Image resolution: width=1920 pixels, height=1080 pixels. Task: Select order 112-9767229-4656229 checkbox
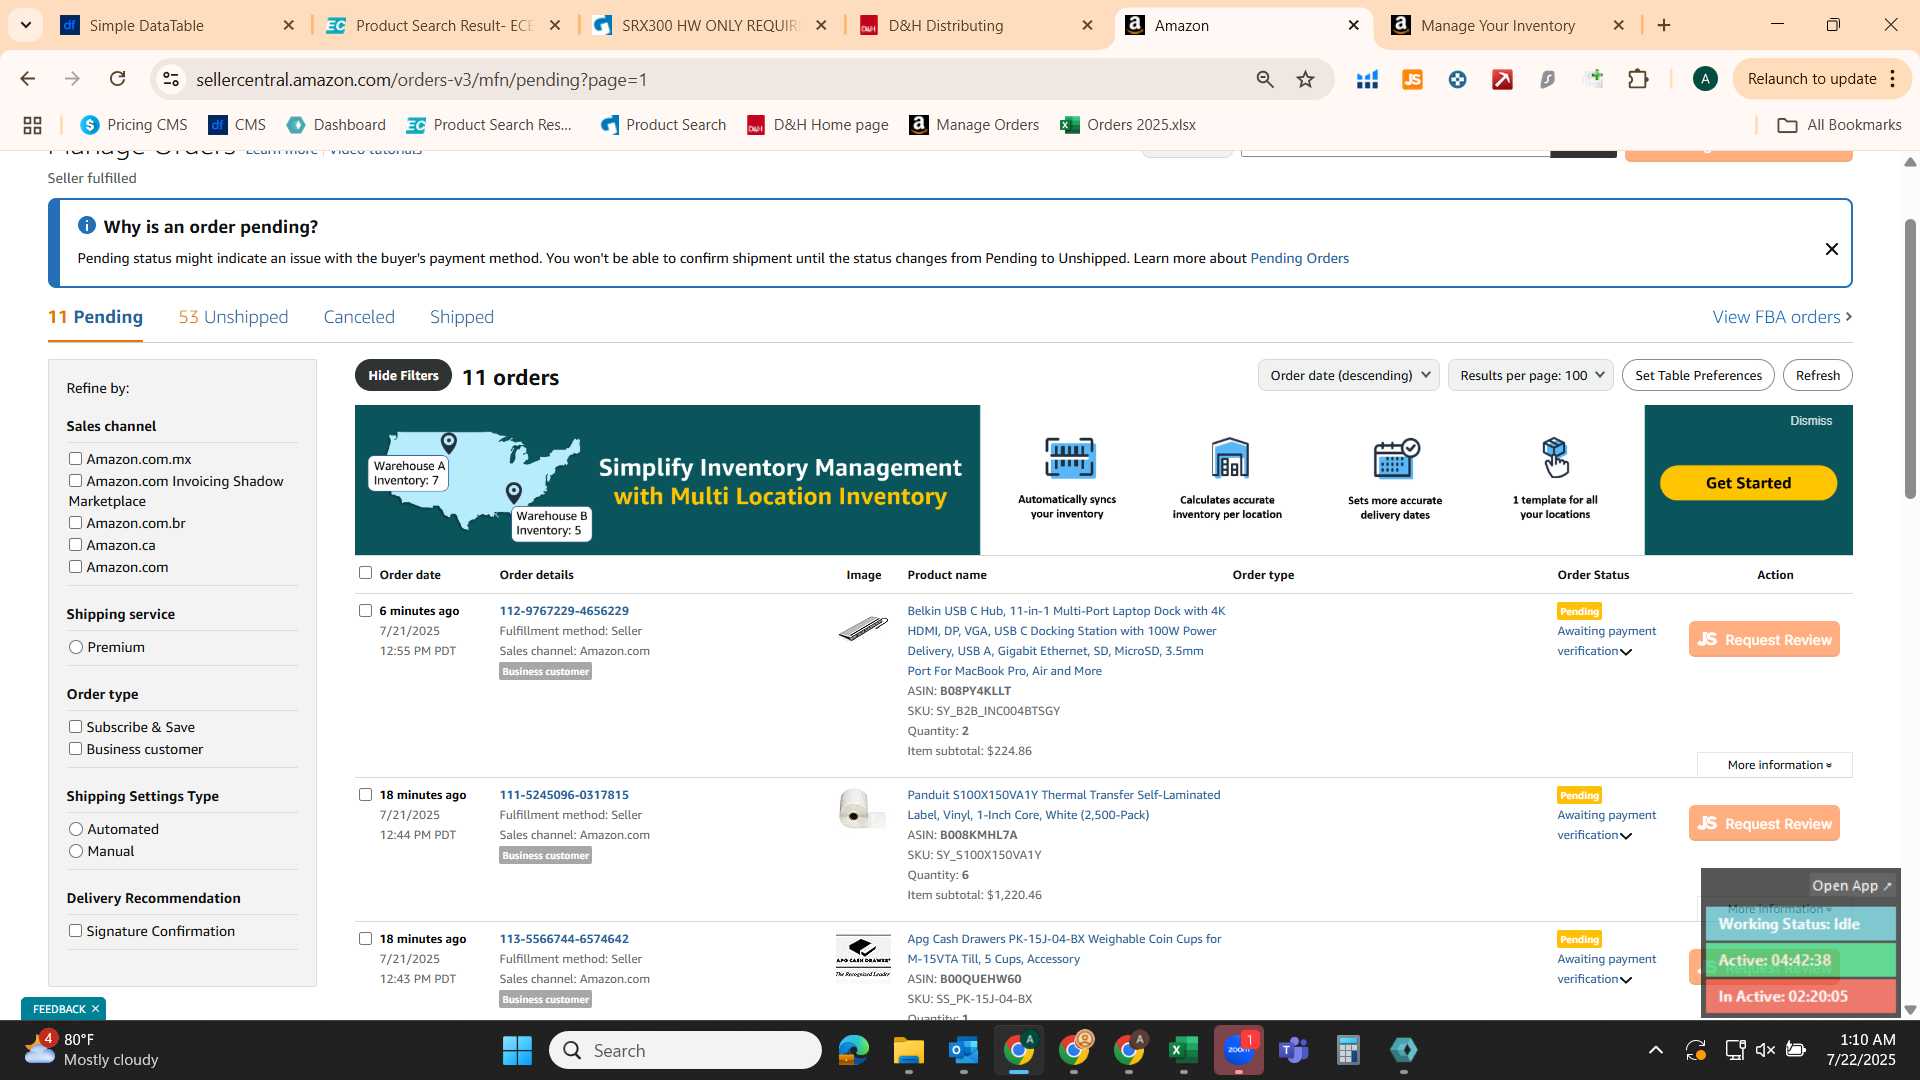[x=365, y=611]
